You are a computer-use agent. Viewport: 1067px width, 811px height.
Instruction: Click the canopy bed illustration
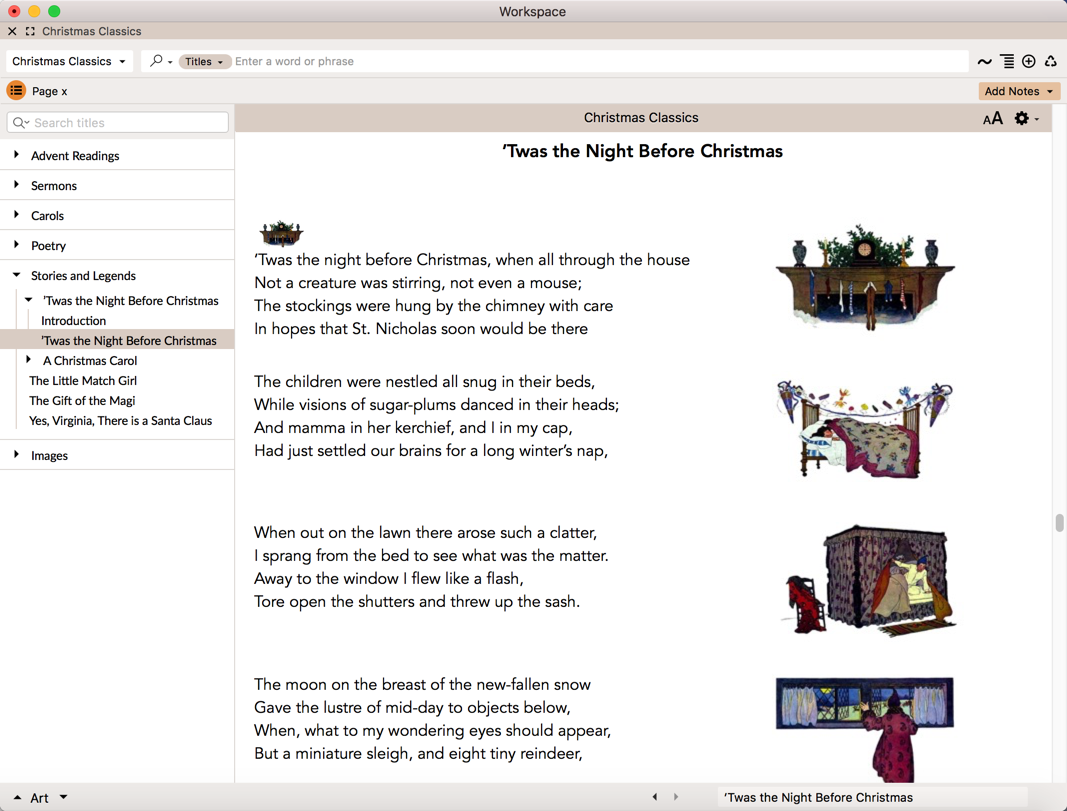click(x=869, y=580)
